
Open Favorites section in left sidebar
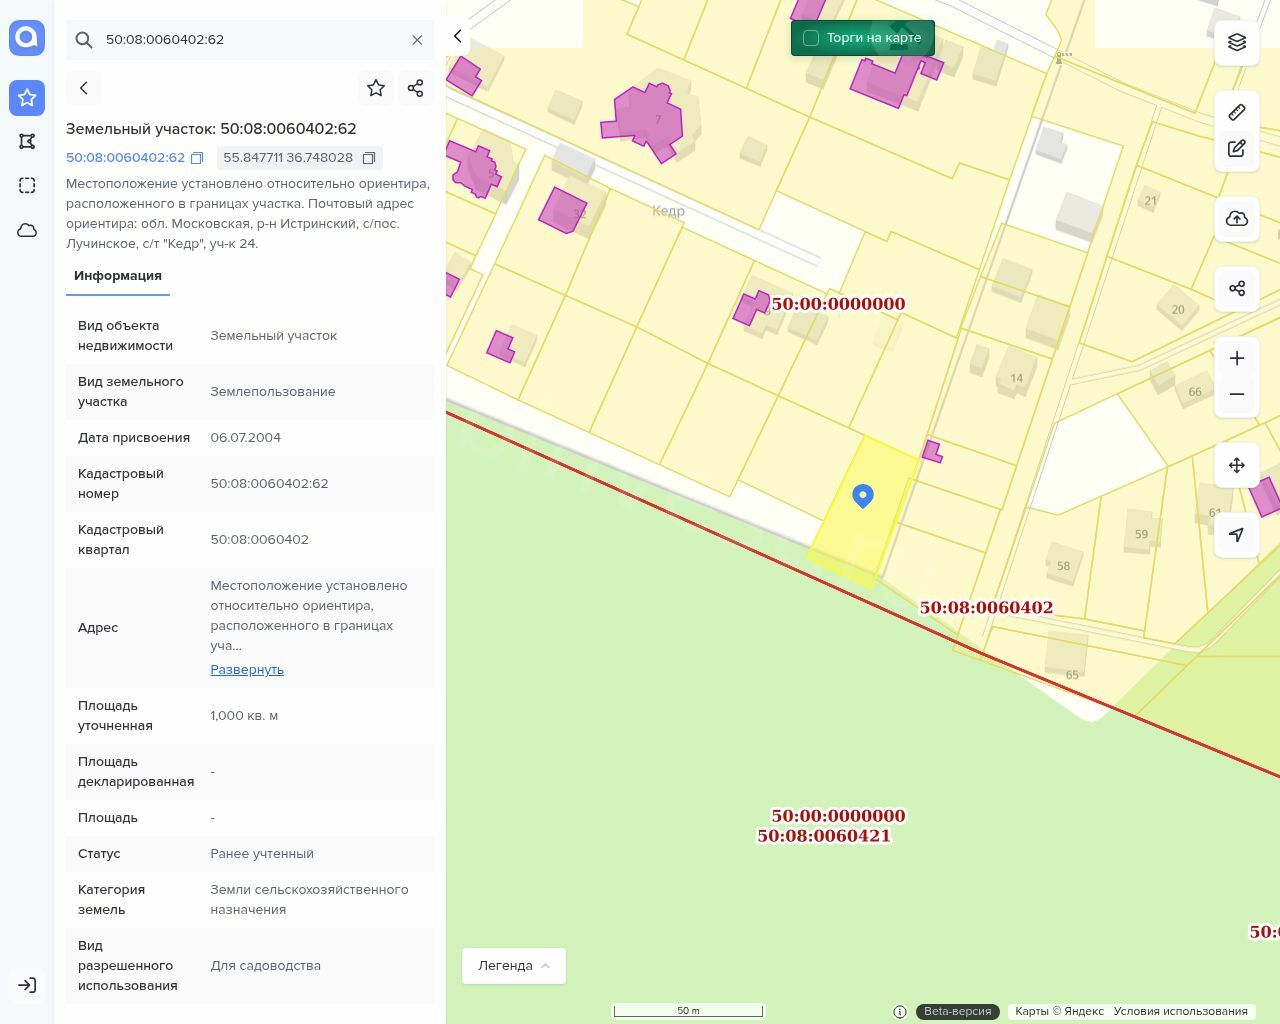point(27,98)
